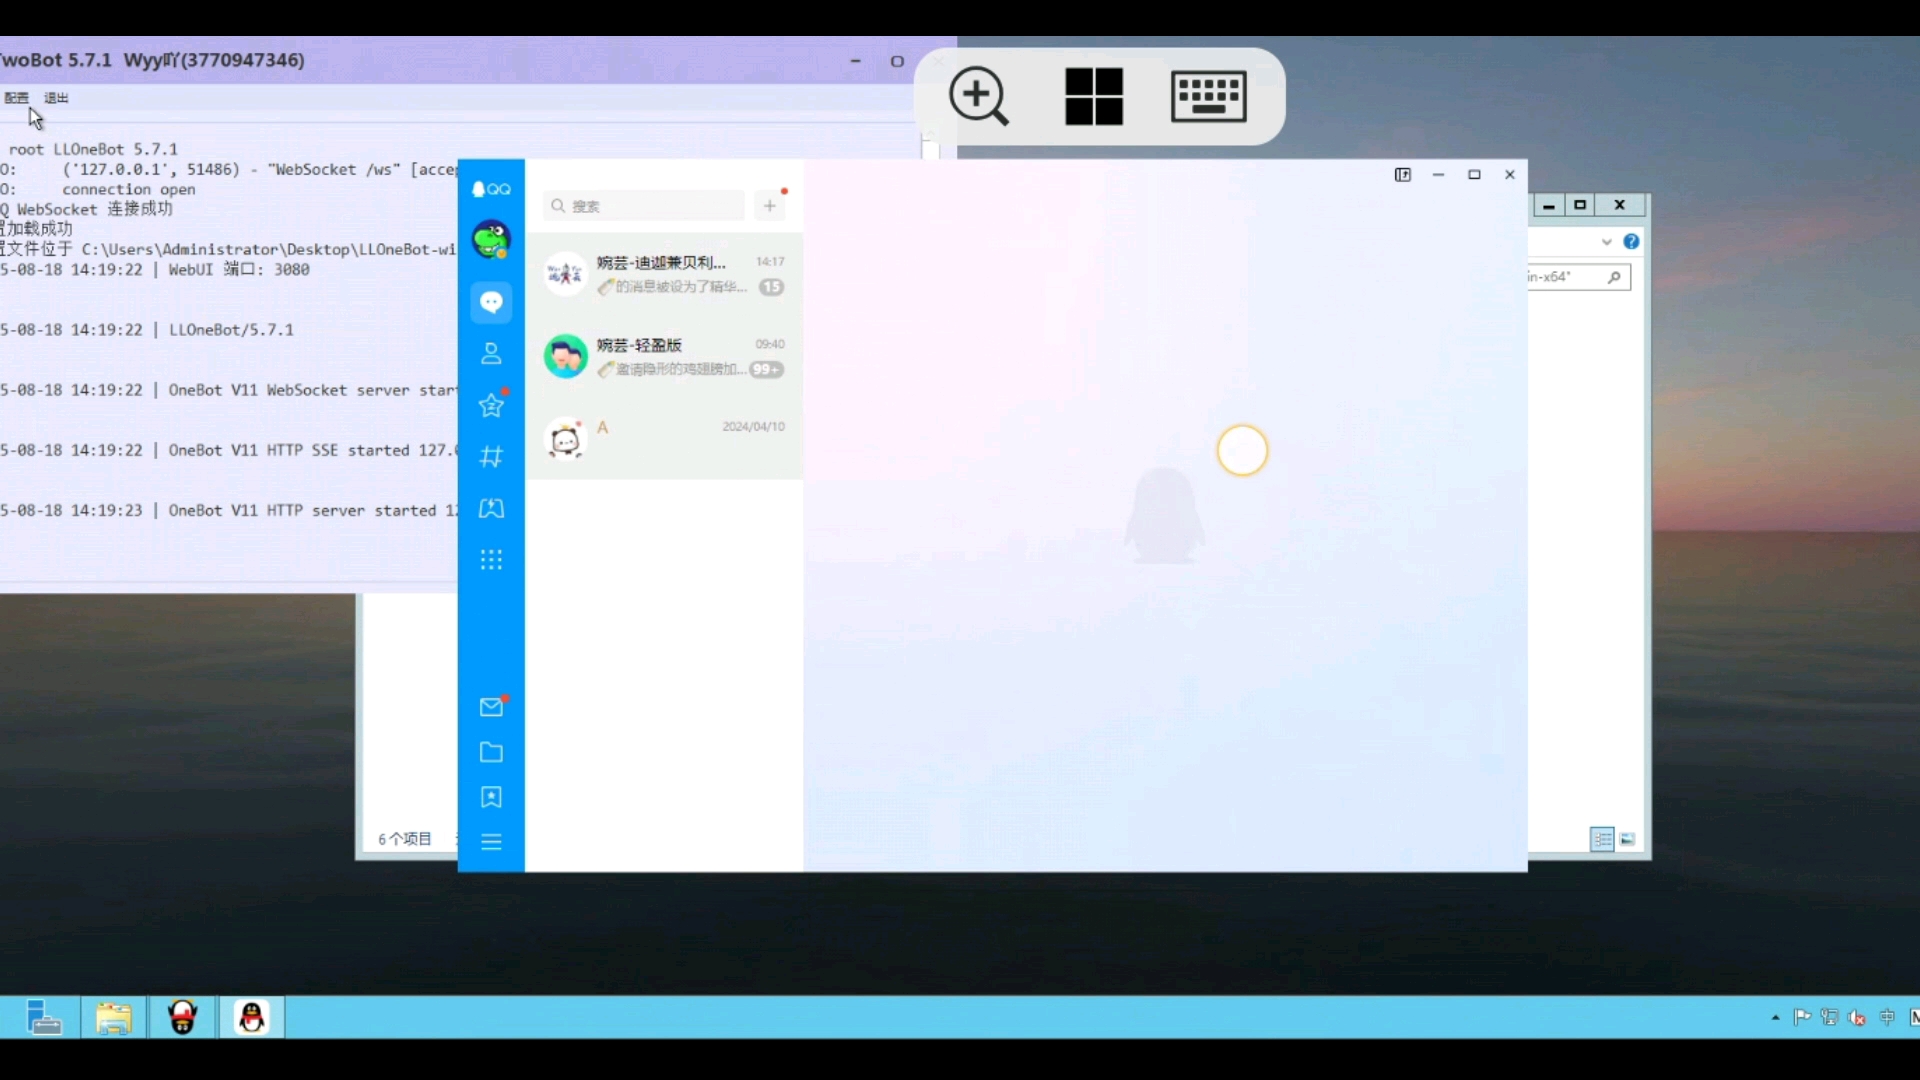This screenshot has height=1080, width=1920.
Task: Click the zoom magnifier in remote toolbar
Action: coord(979,96)
